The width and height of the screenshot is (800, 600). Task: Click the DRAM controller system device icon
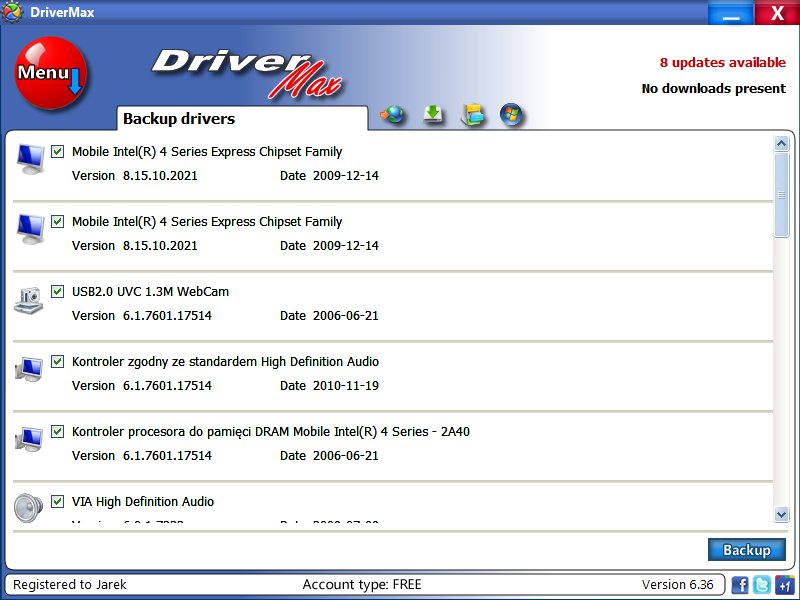click(x=29, y=439)
